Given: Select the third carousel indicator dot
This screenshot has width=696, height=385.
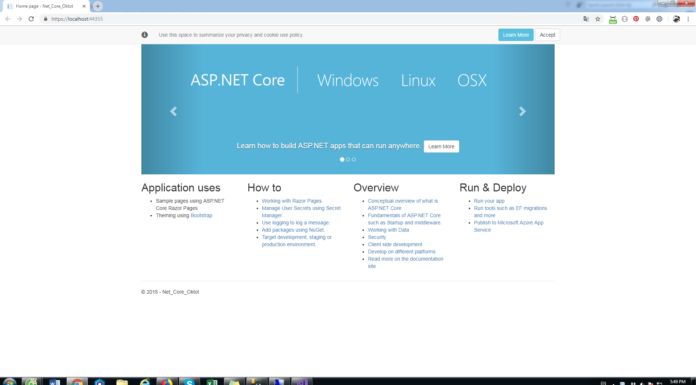Looking at the screenshot, I should [x=354, y=159].
